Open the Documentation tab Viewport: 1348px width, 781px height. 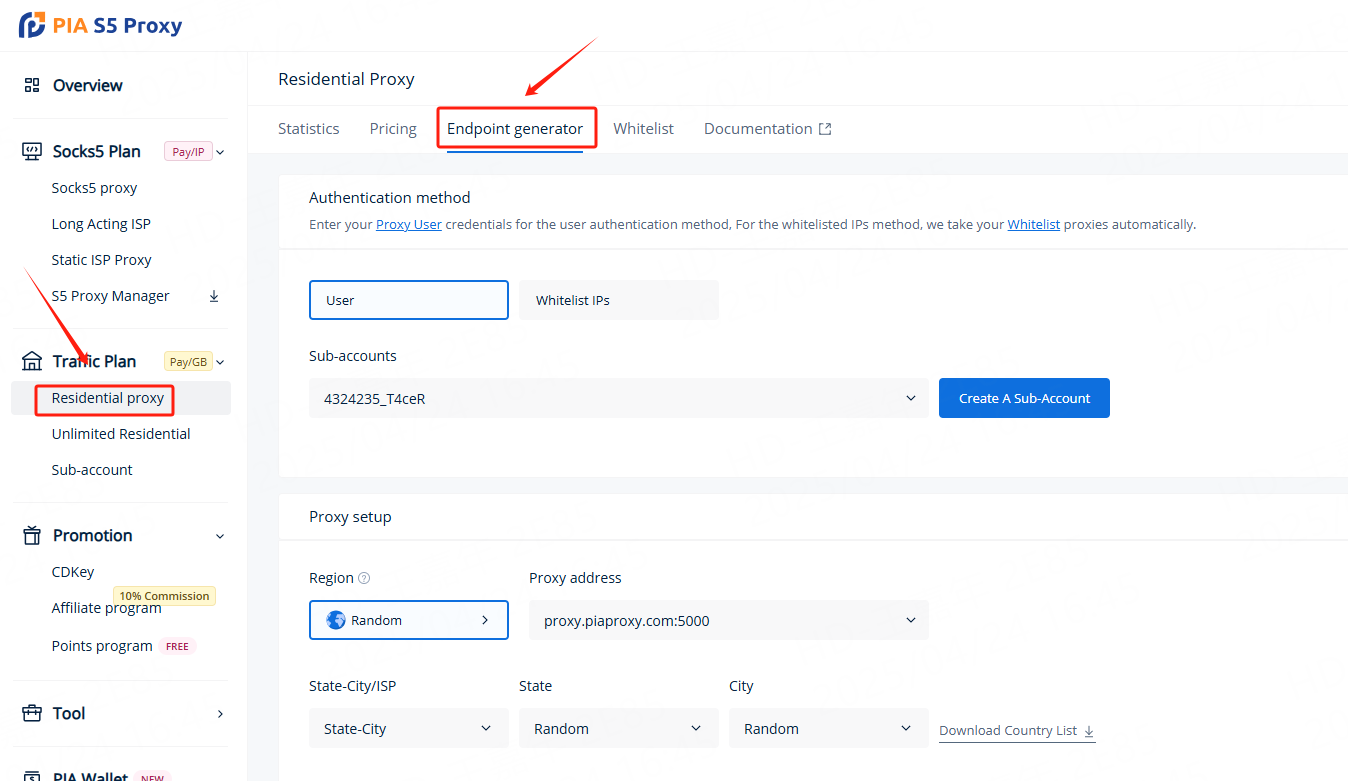[768, 129]
